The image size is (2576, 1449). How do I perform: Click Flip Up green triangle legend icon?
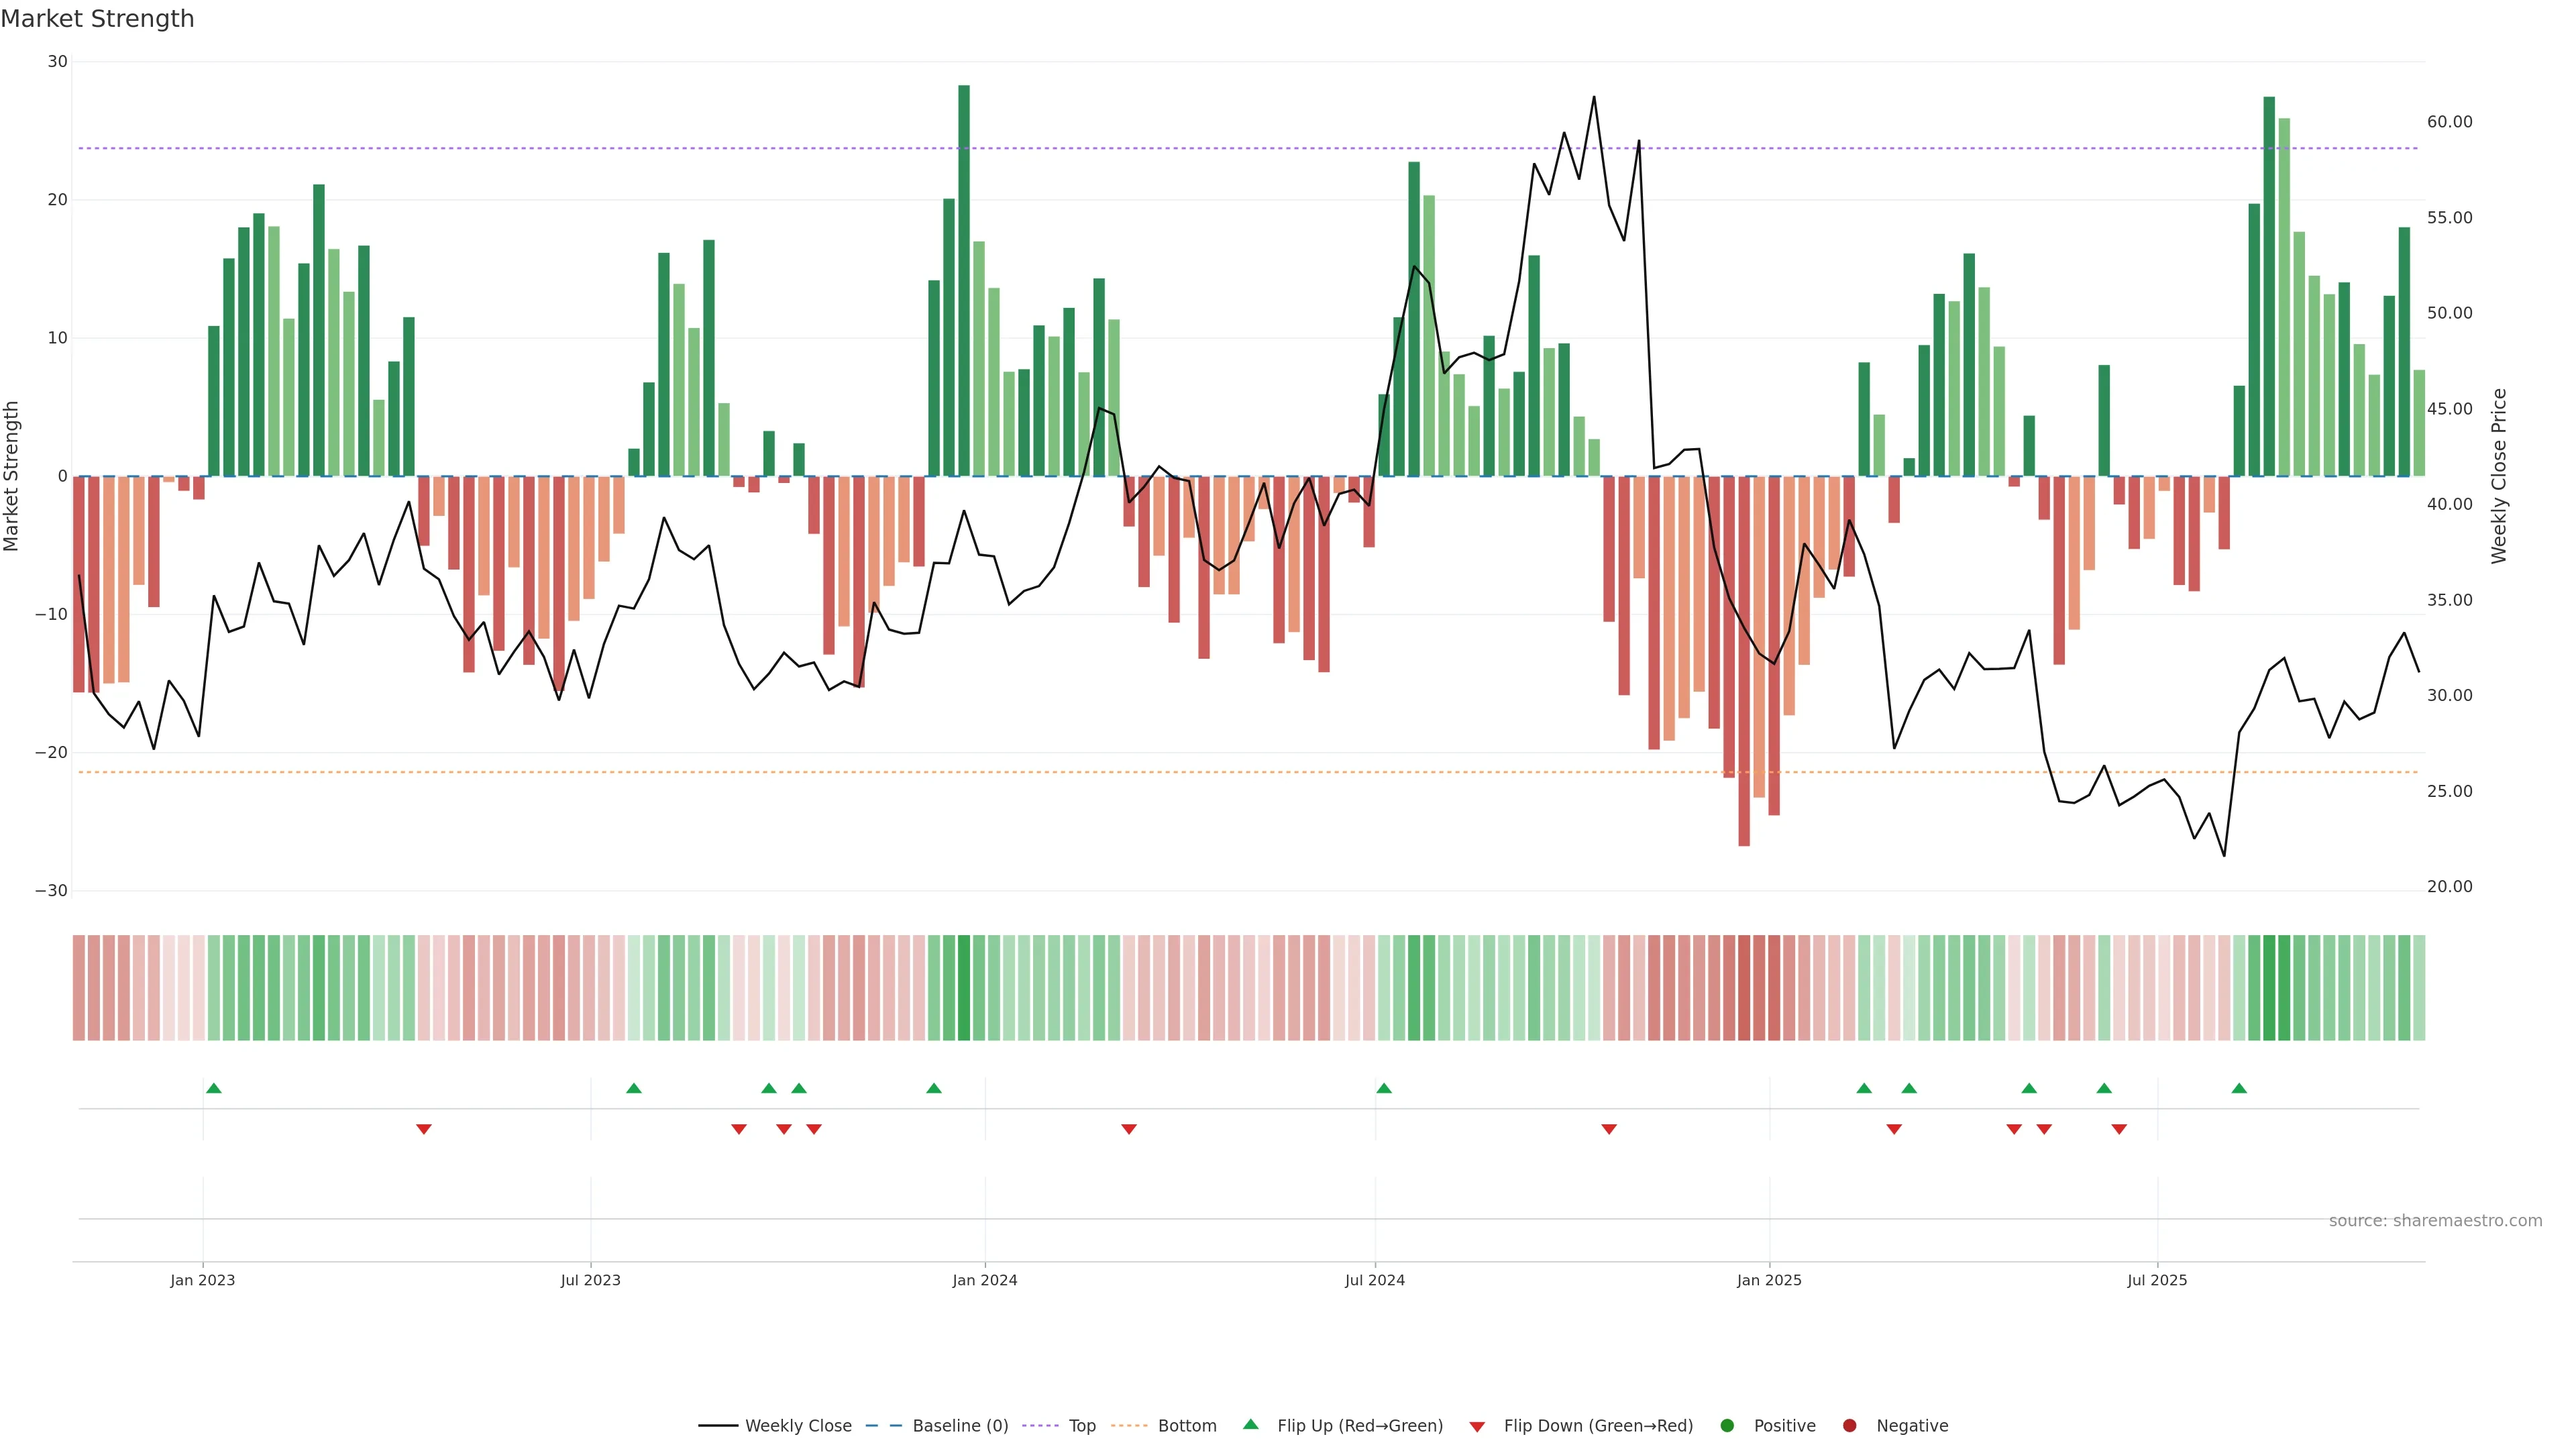point(1250,1424)
